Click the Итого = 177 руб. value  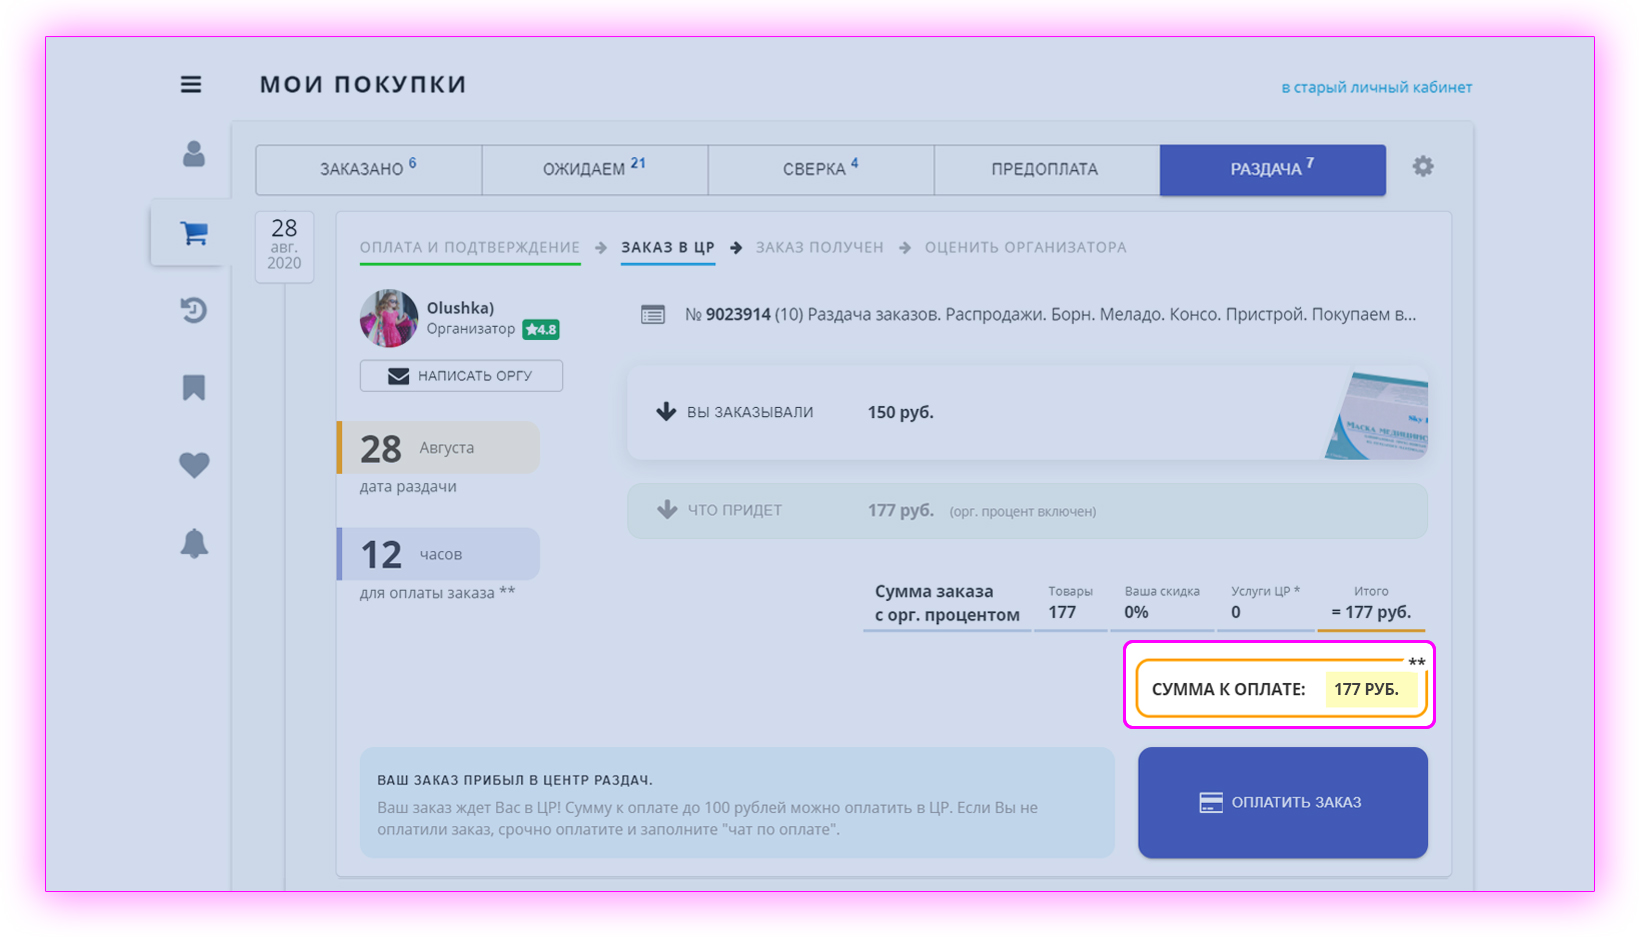point(1371,612)
